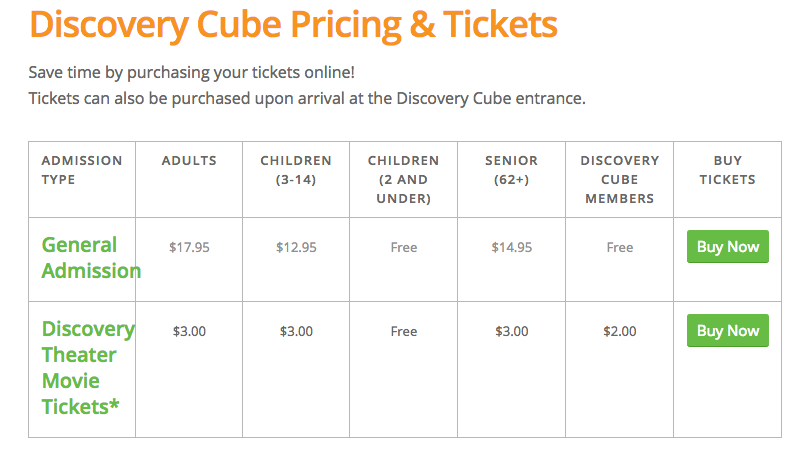Click Buy Now for General Admission
The width and height of the screenshot is (801, 465).
727,247
